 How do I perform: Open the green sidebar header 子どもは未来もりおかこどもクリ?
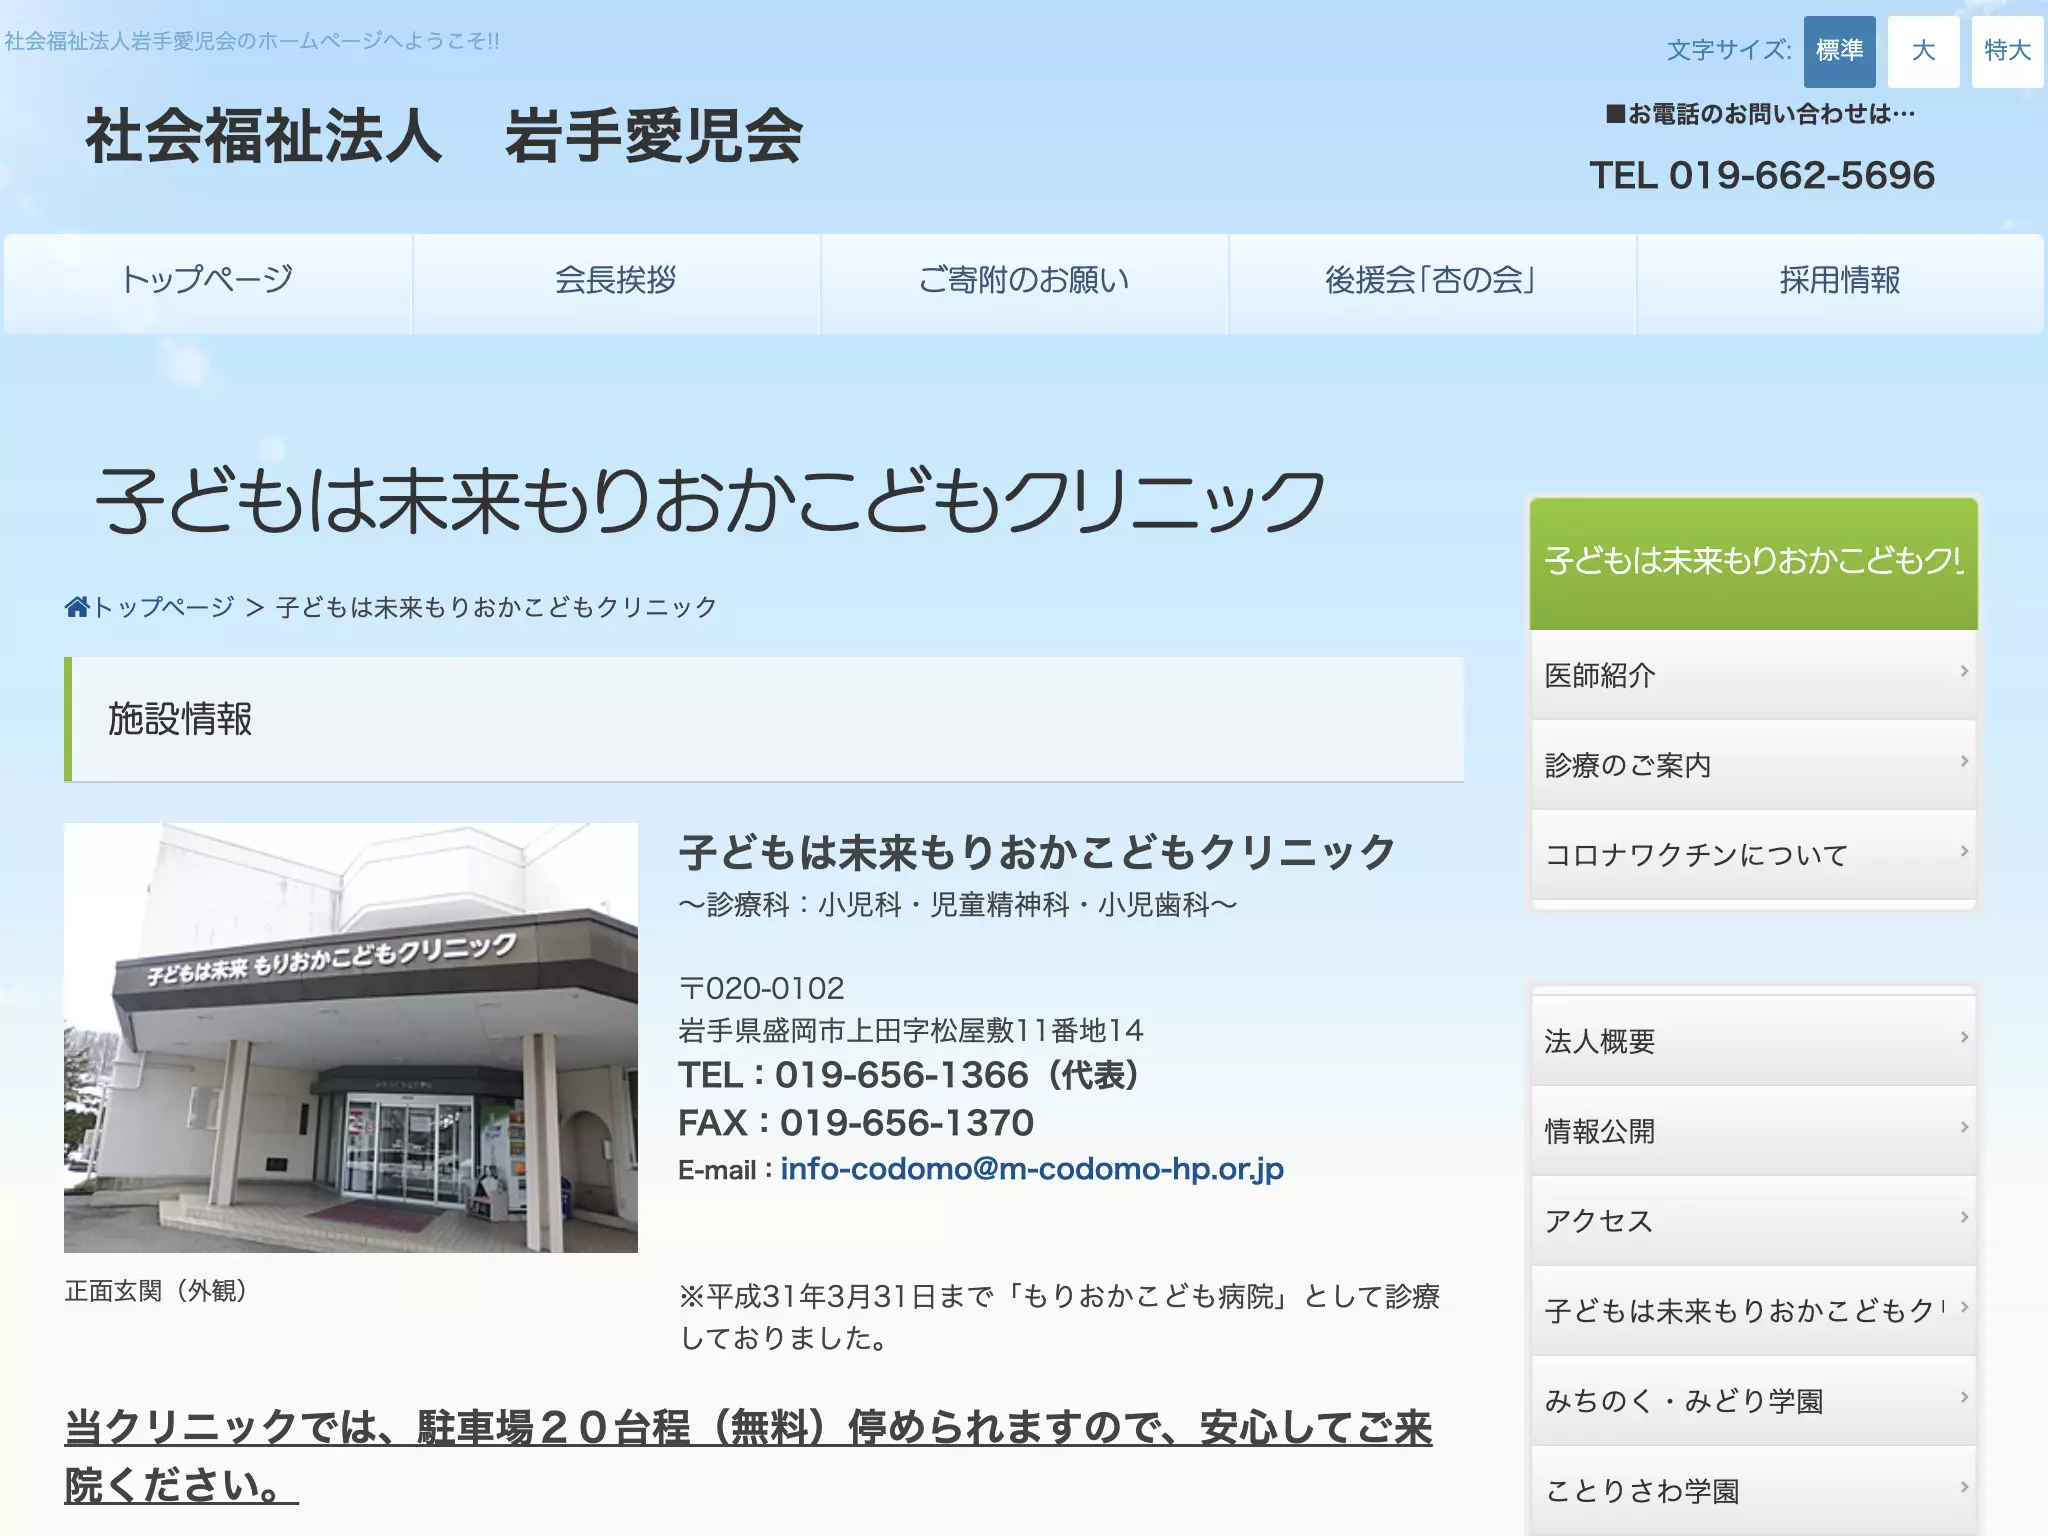(1754, 564)
